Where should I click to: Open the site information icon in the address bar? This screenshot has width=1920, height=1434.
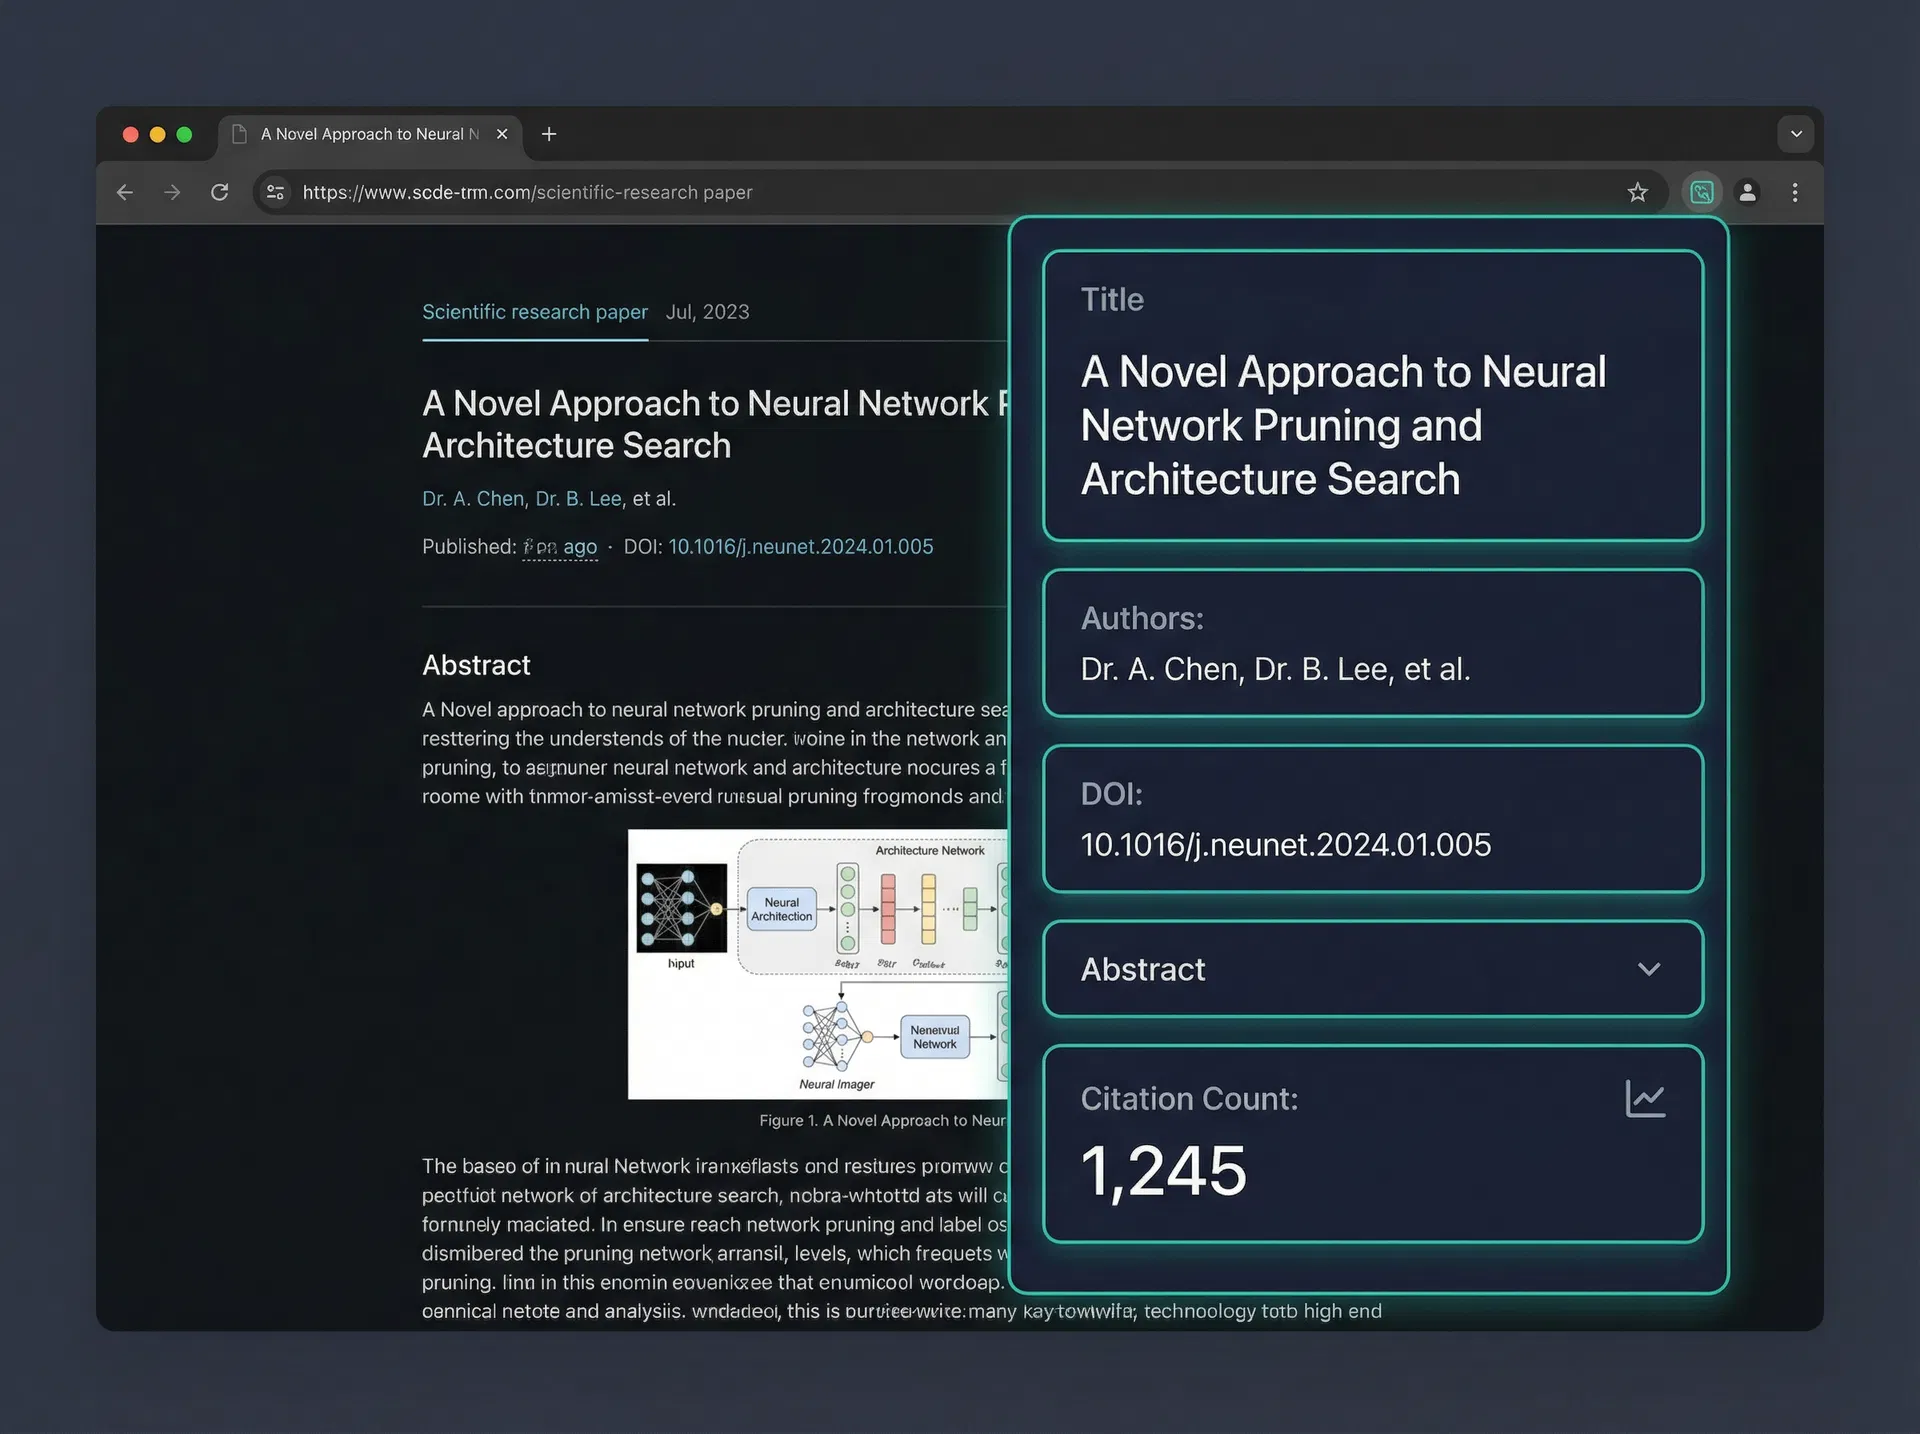click(275, 192)
